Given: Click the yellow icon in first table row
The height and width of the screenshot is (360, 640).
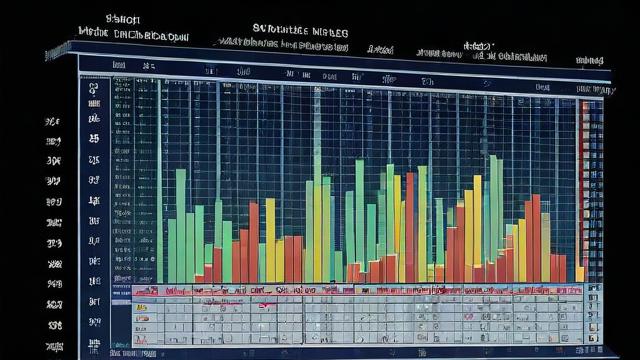Looking at the screenshot, I should (x=142, y=307).
